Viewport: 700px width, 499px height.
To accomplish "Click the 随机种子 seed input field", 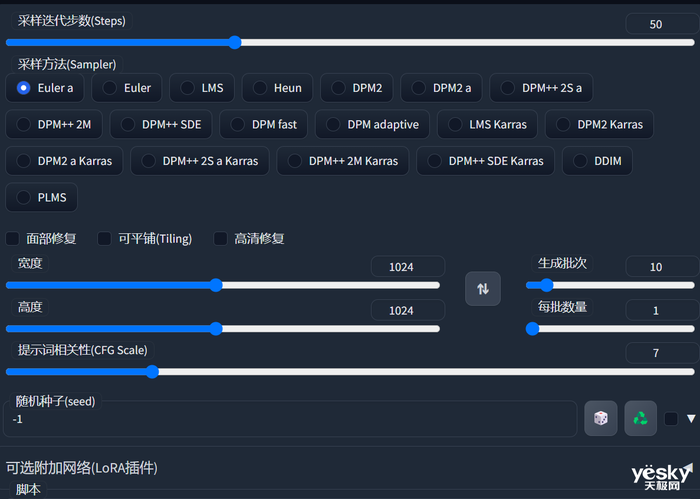I will (x=290, y=419).
